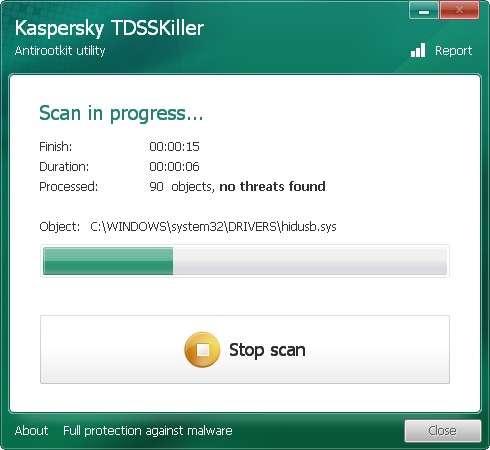This screenshot has width=490, height=450.
Task: Close the window with red X
Action: pyautogui.click(x=459, y=10)
